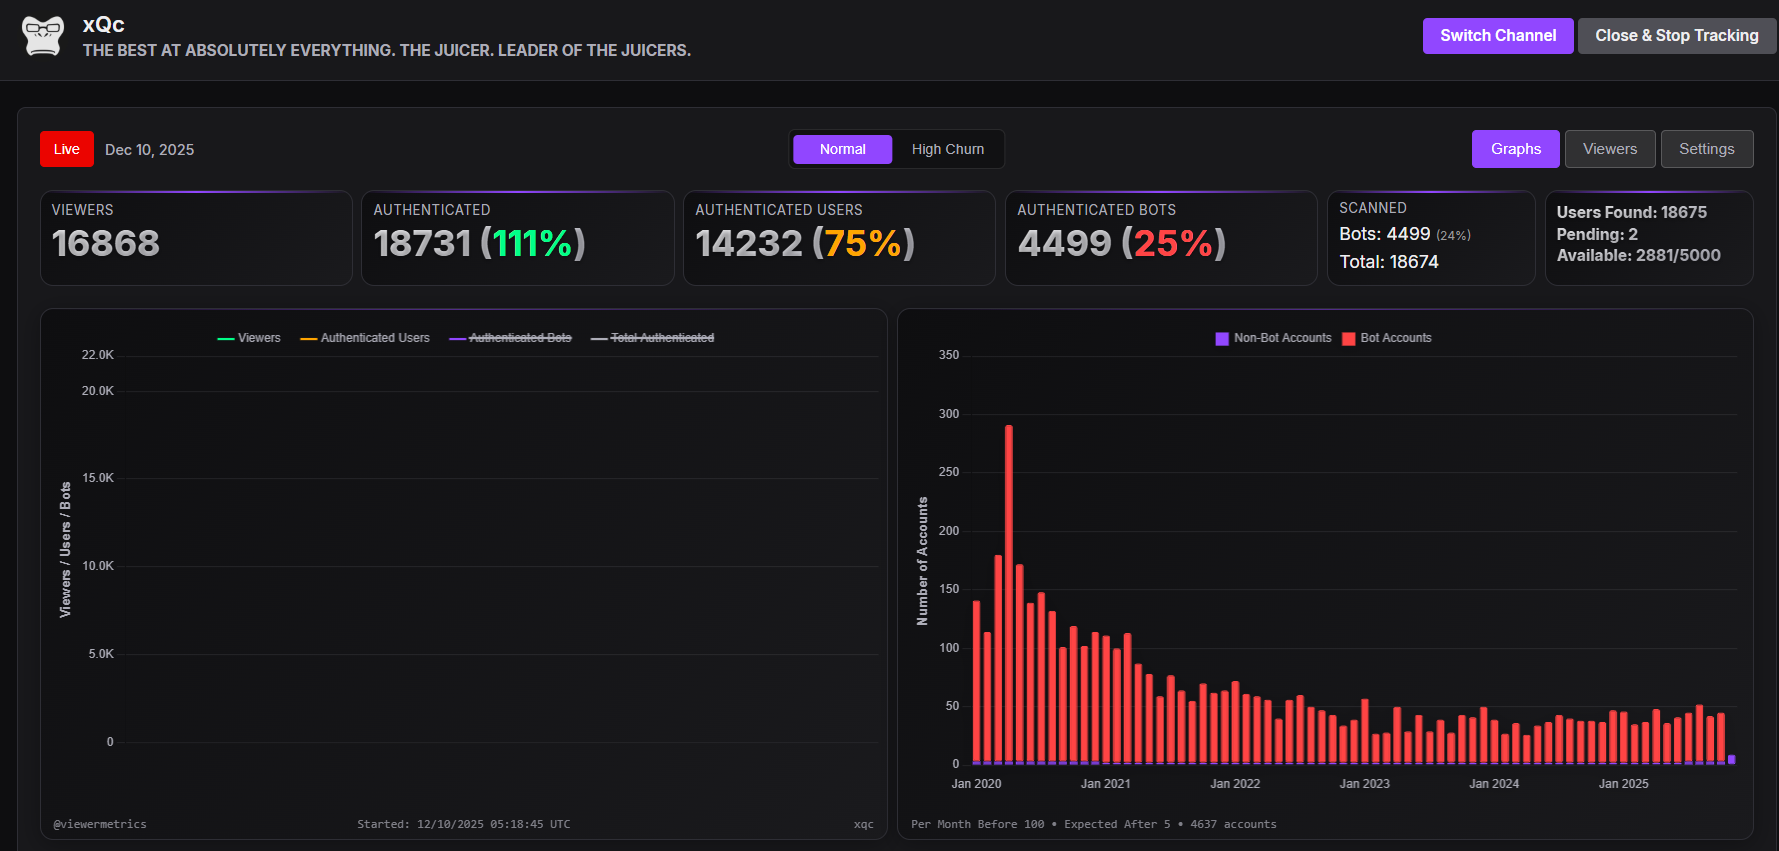
Task: Click the tallest red bar in the accounts chart
Action: coord(1009,594)
